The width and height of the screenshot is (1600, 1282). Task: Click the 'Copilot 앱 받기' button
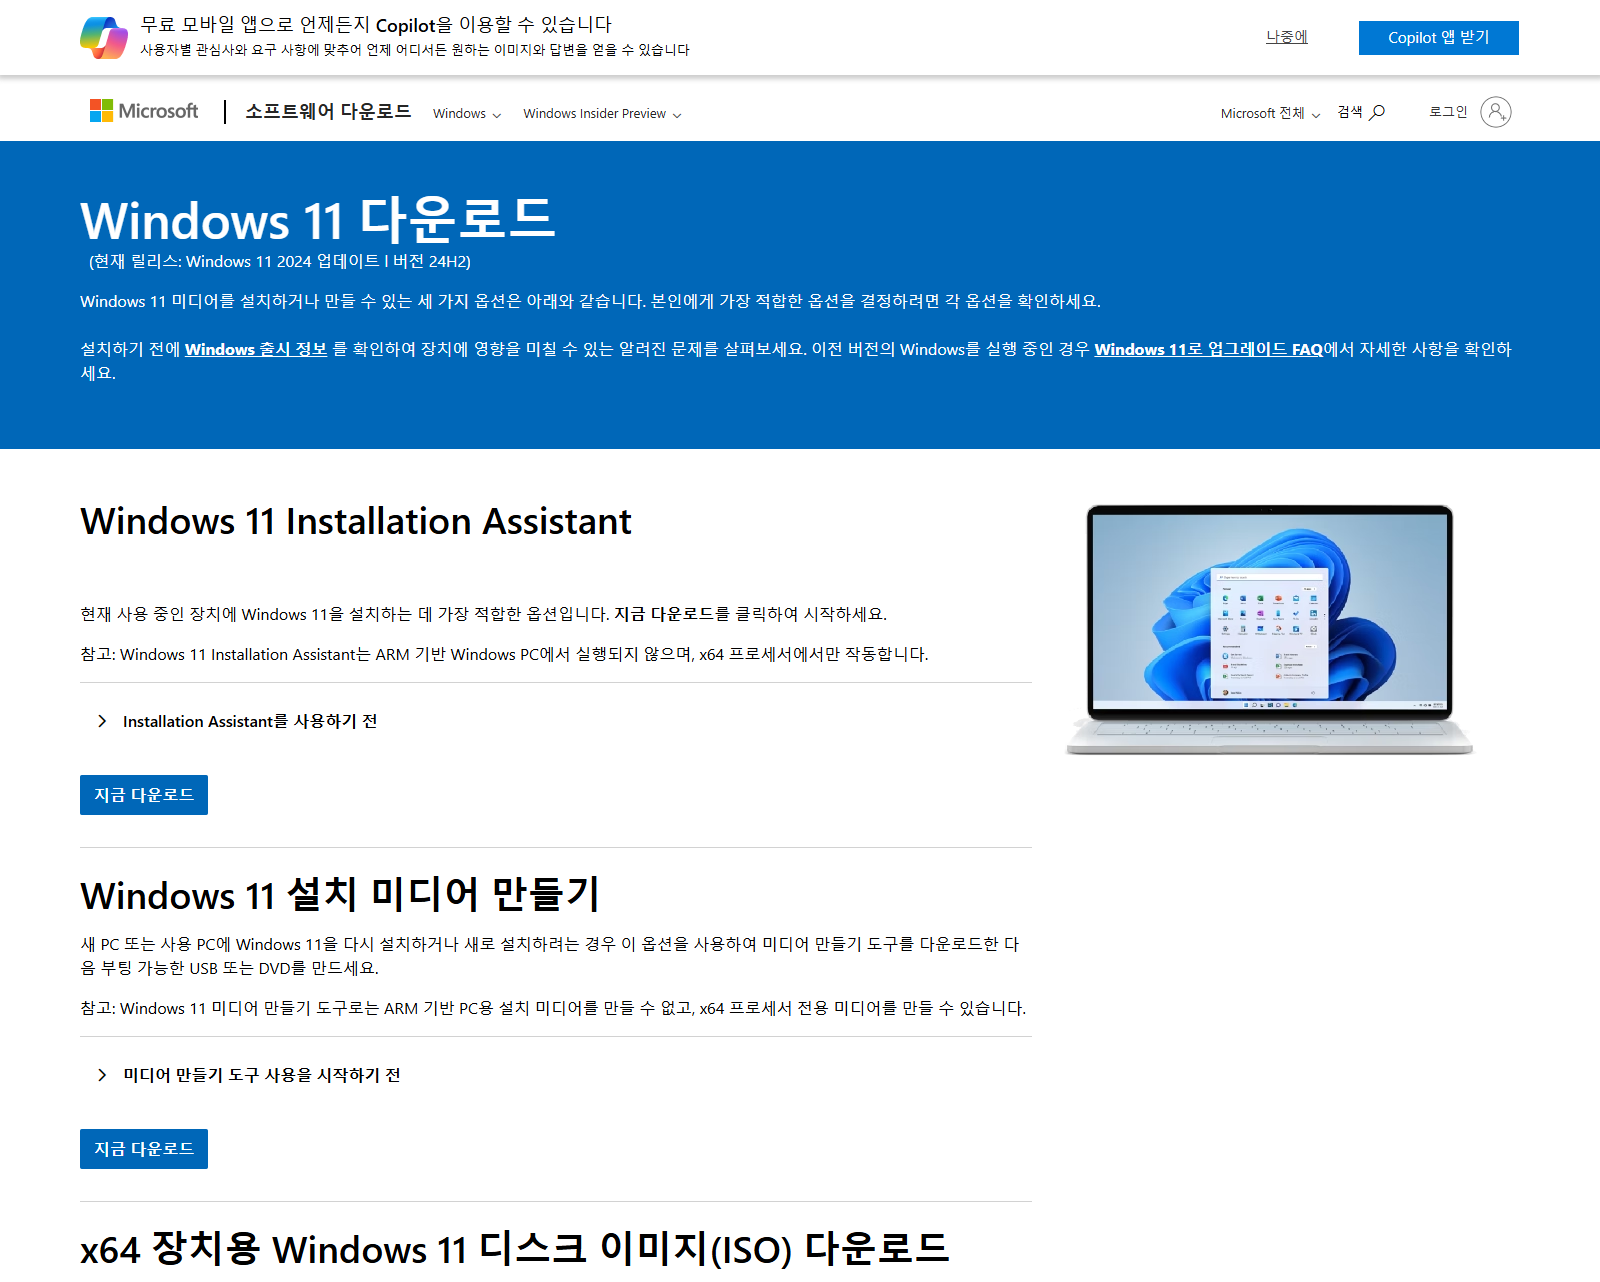[x=1438, y=38]
